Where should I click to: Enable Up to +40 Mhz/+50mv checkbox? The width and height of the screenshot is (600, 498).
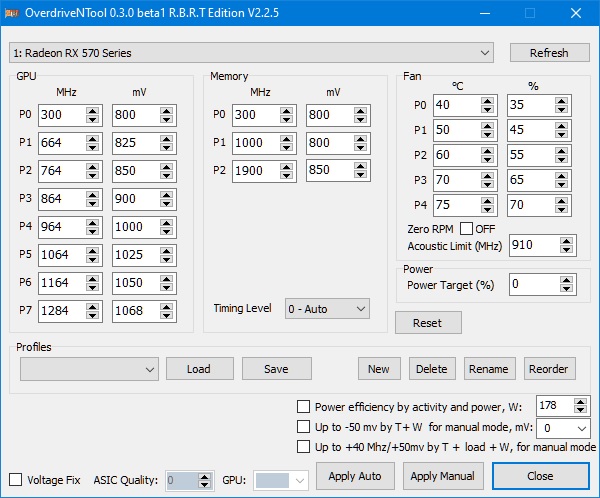(303, 446)
